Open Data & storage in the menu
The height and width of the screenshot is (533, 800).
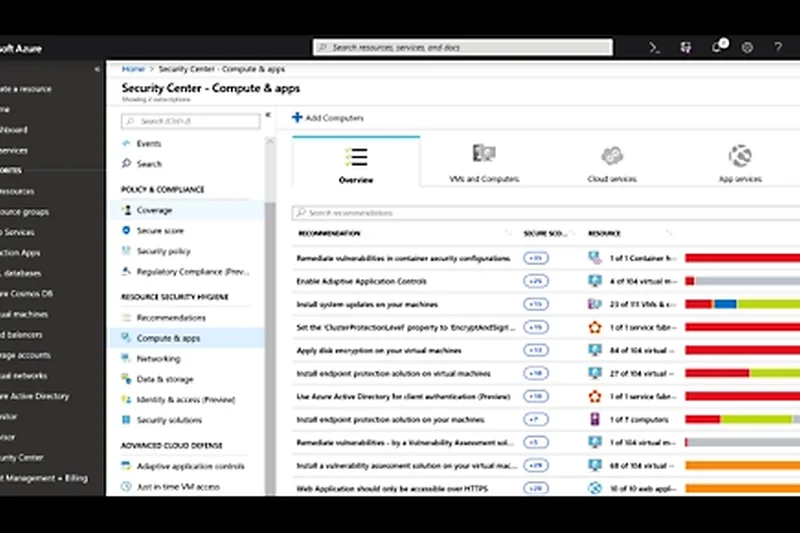coord(165,379)
